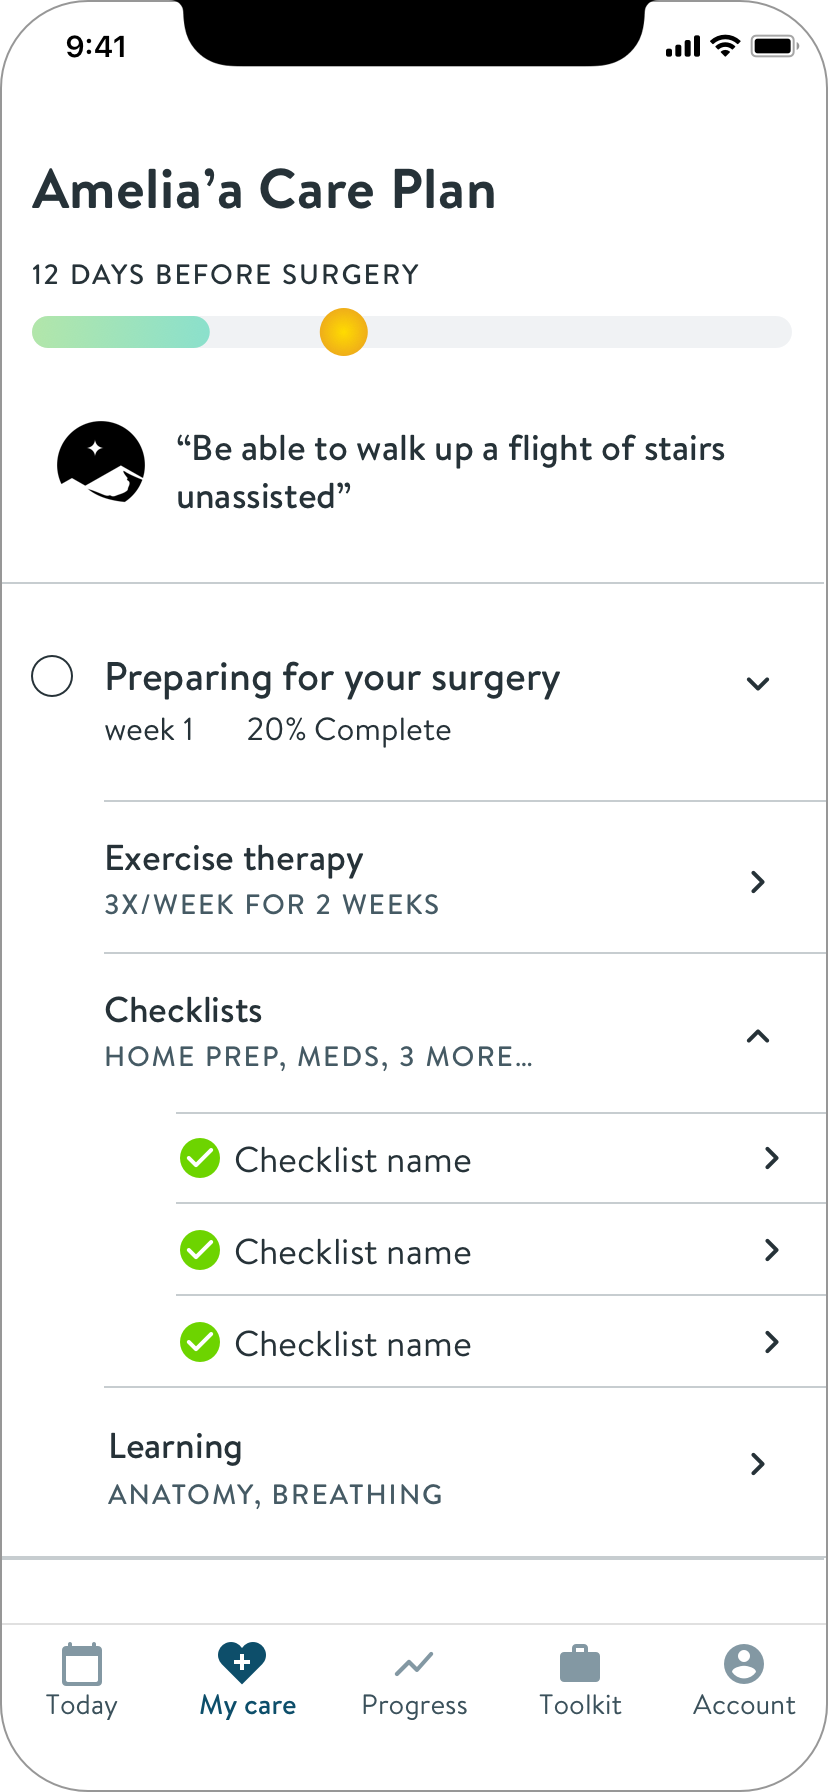Tap the Today calendar icon
828x1792 pixels.
coord(82,1664)
